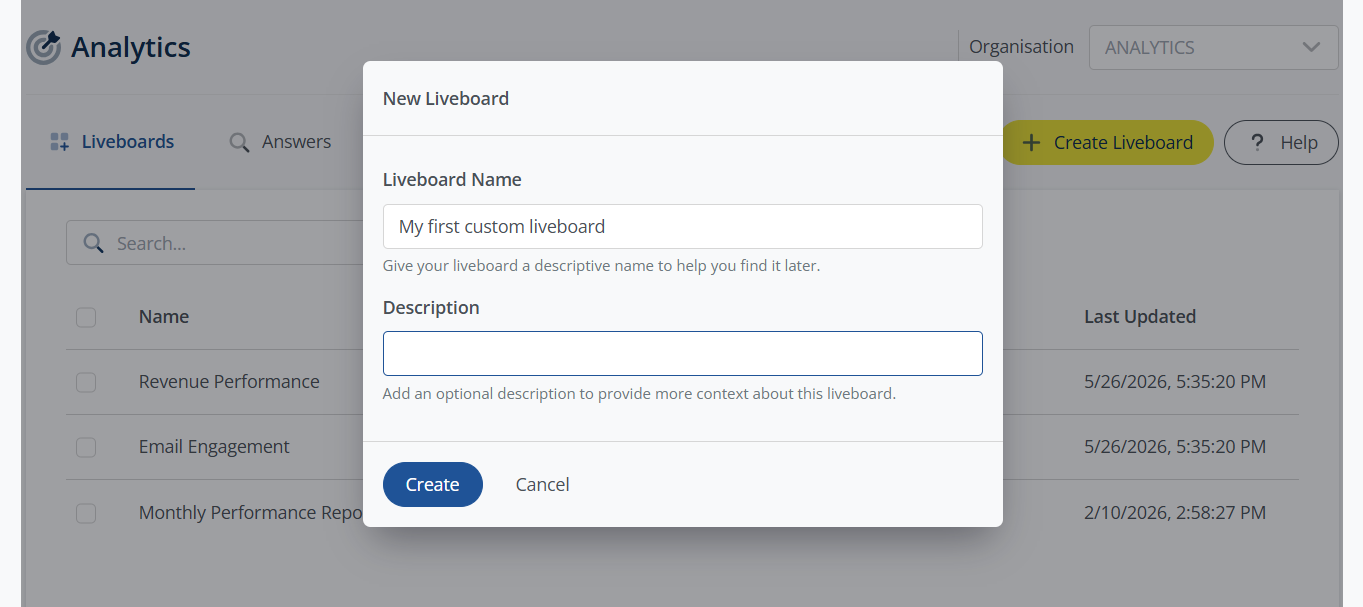Confirm with the Create button
Image resolution: width=1363 pixels, height=607 pixels.
pyautogui.click(x=433, y=484)
